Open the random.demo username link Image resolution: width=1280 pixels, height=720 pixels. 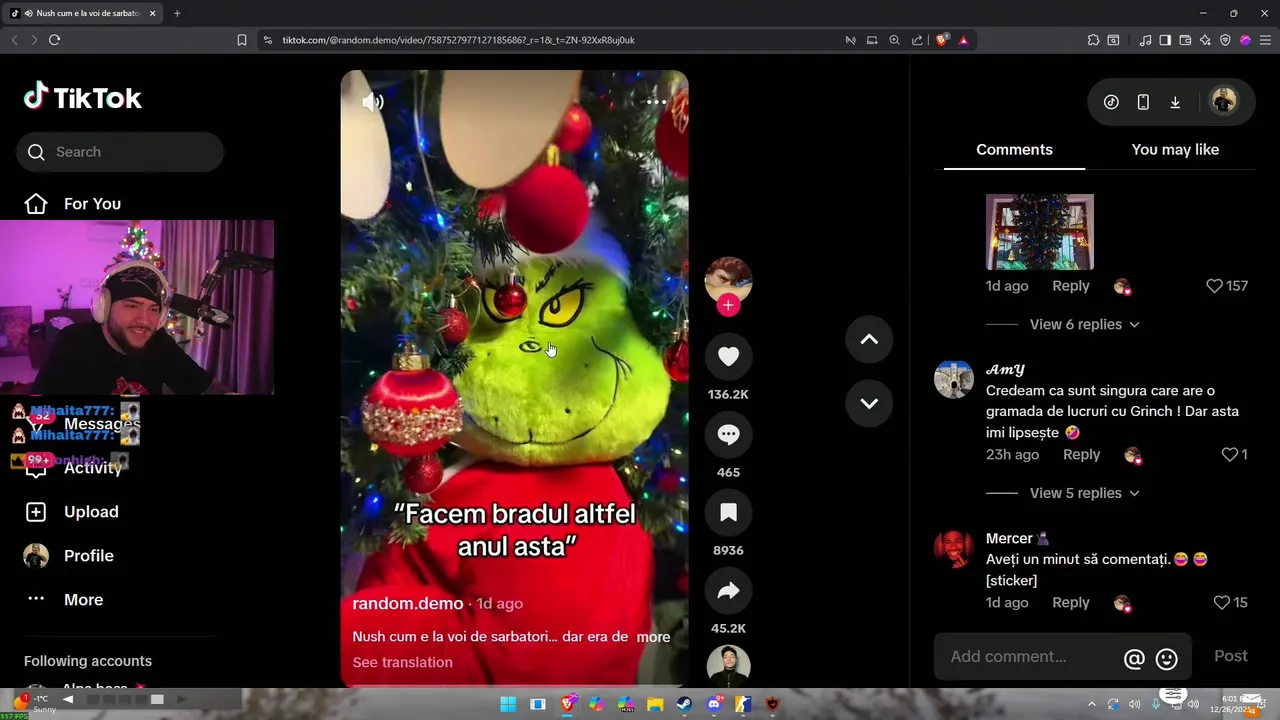pyautogui.click(x=407, y=603)
